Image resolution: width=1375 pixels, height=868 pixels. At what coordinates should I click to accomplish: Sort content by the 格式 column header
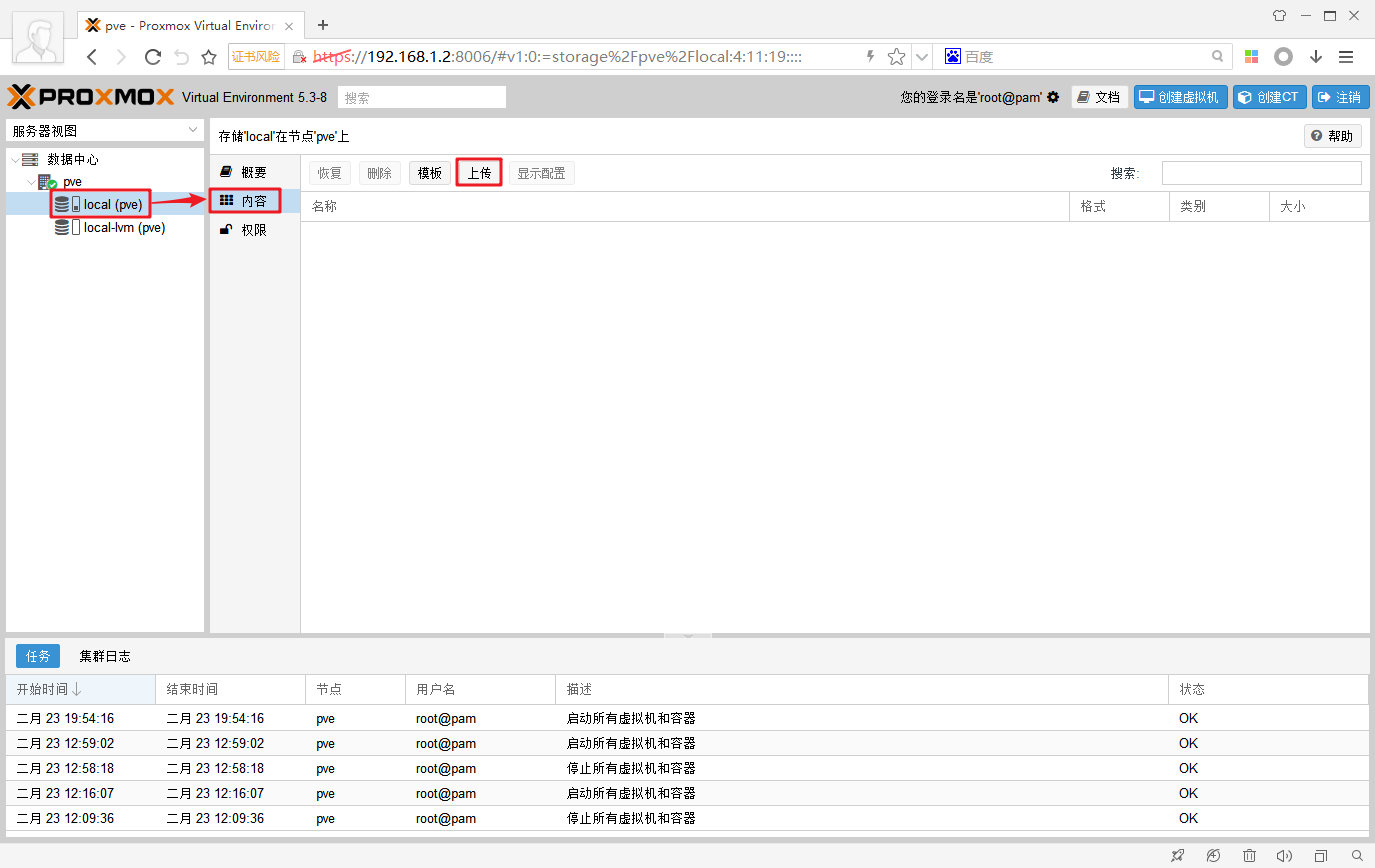pyautogui.click(x=1119, y=206)
